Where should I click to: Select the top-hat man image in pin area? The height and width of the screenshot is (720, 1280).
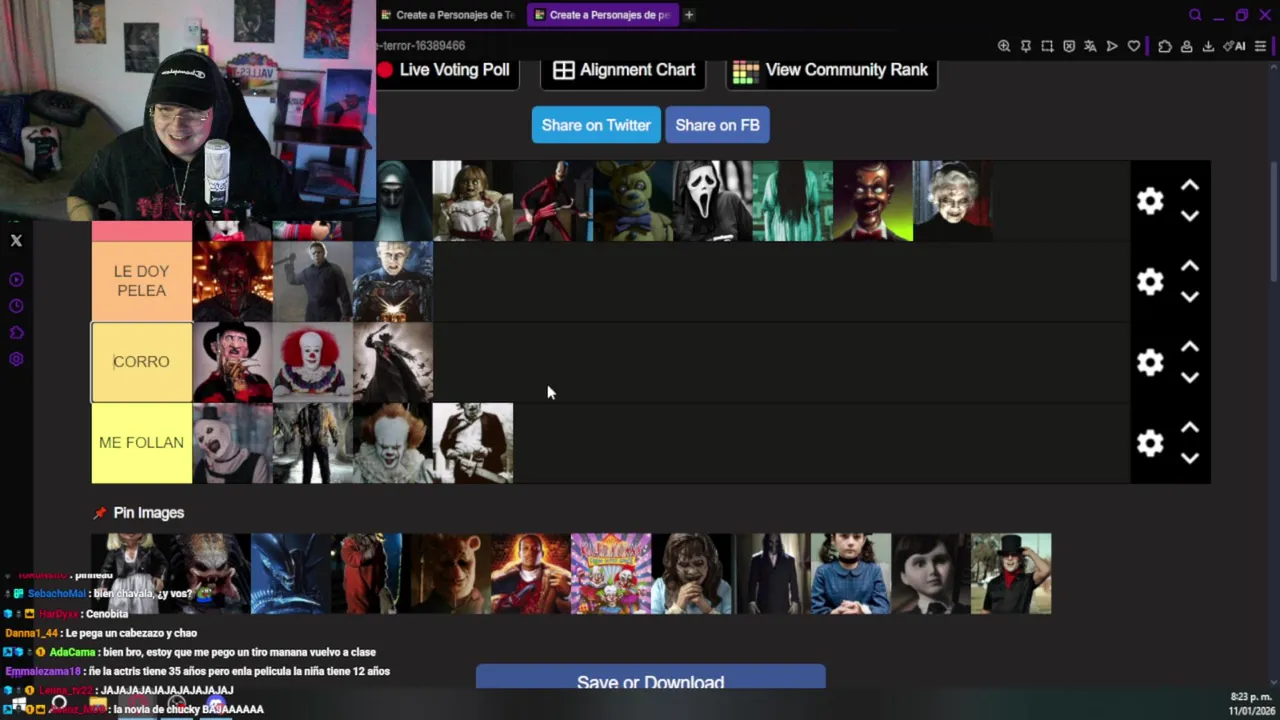click(x=1011, y=573)
